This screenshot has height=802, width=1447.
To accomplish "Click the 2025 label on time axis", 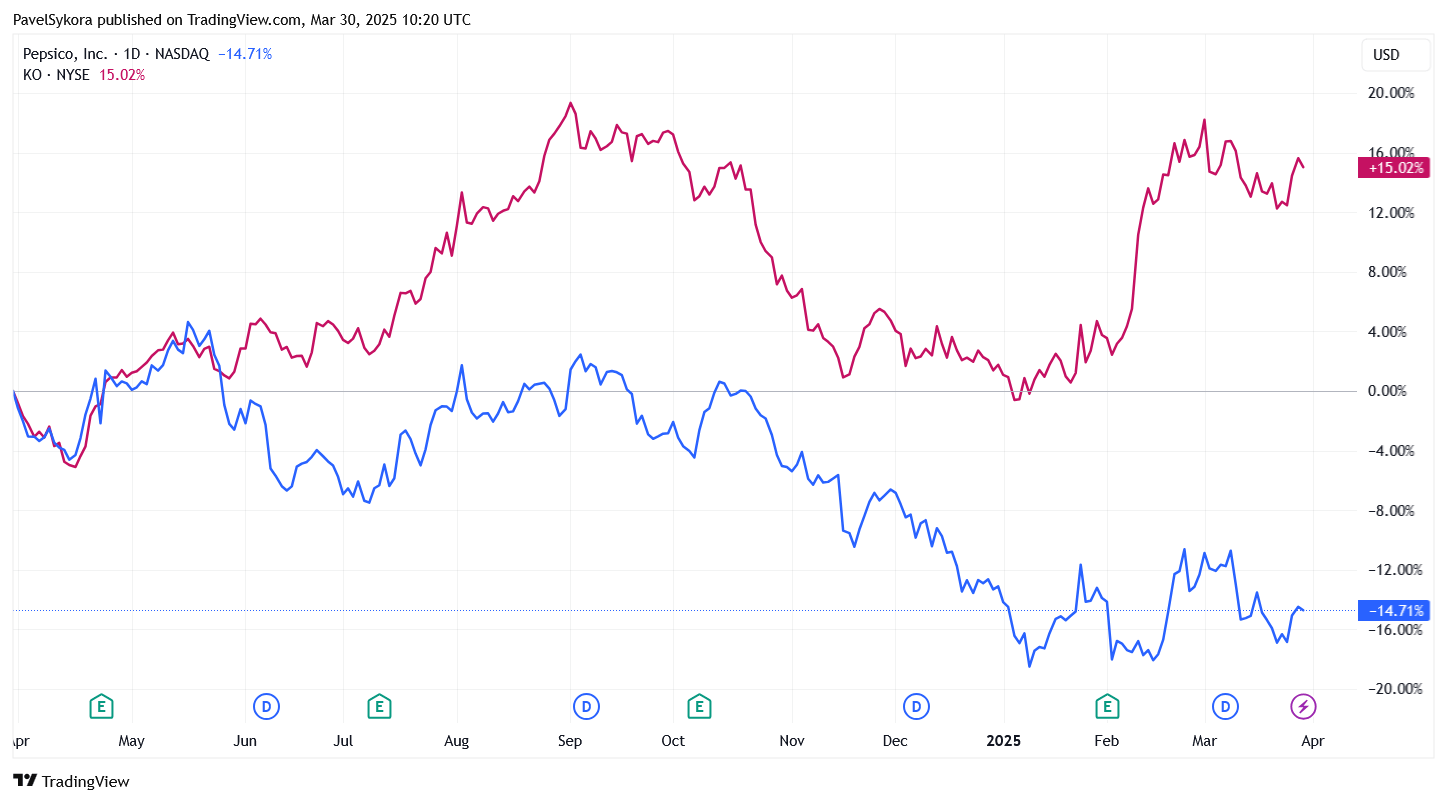I will [x=1003, y=741].
